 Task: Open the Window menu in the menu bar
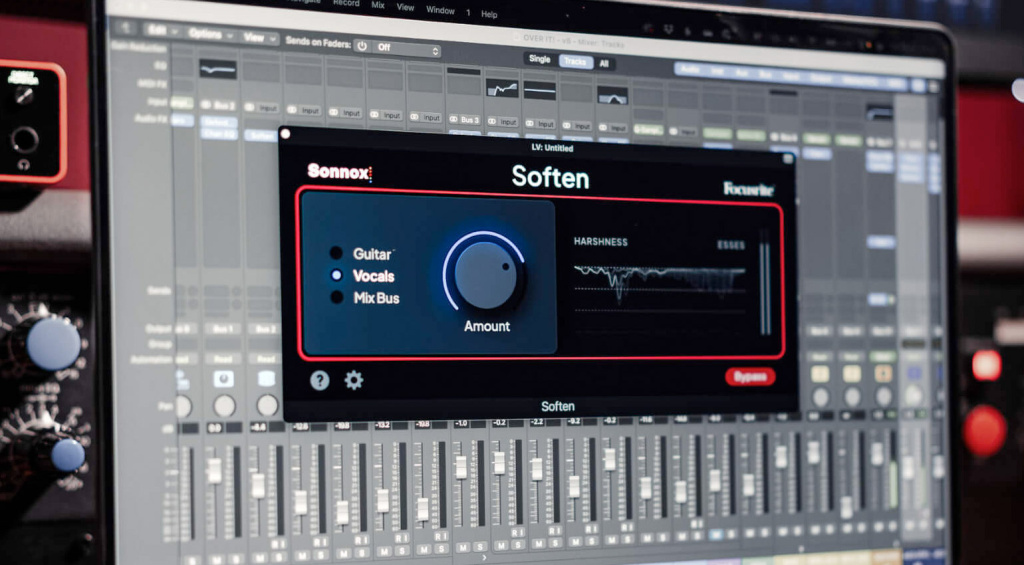click(440, 10)
